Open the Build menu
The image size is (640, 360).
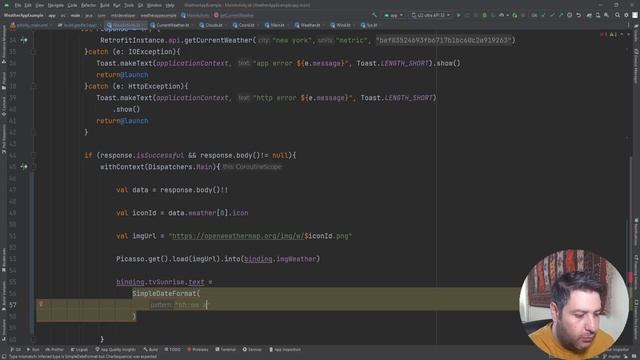(104, 5)
